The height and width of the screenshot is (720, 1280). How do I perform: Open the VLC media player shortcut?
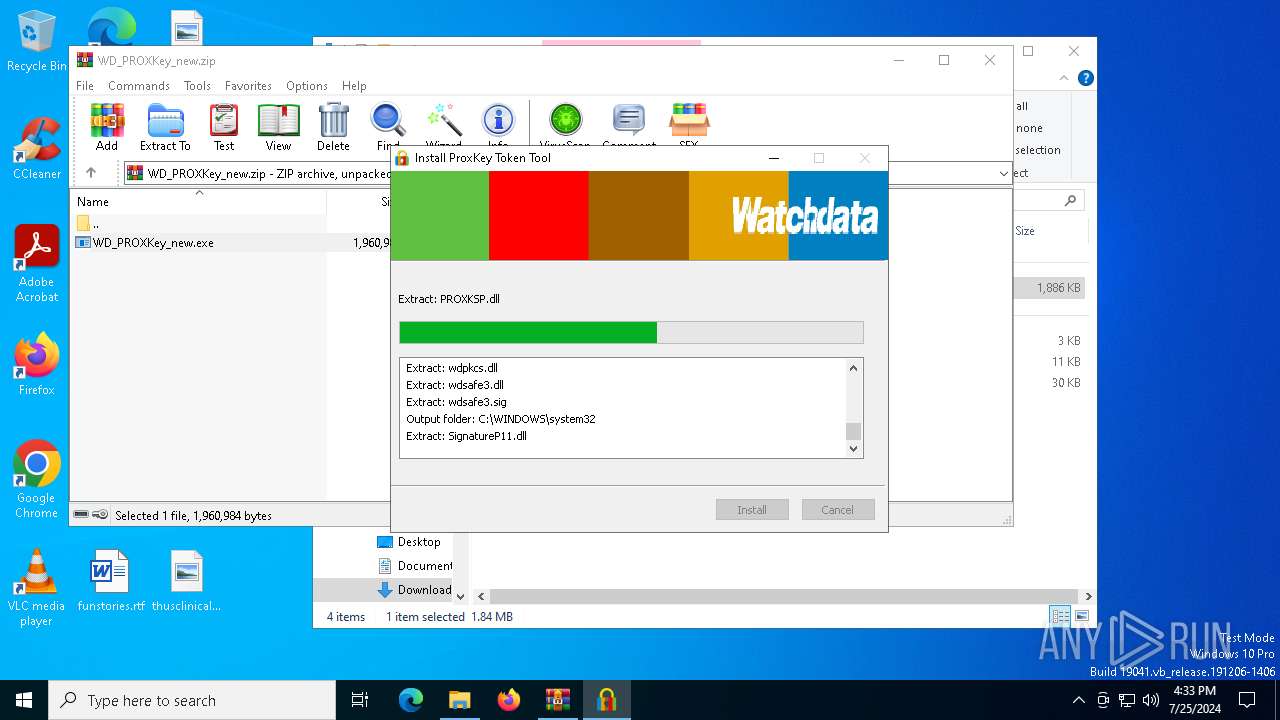[x=37, y=587]
